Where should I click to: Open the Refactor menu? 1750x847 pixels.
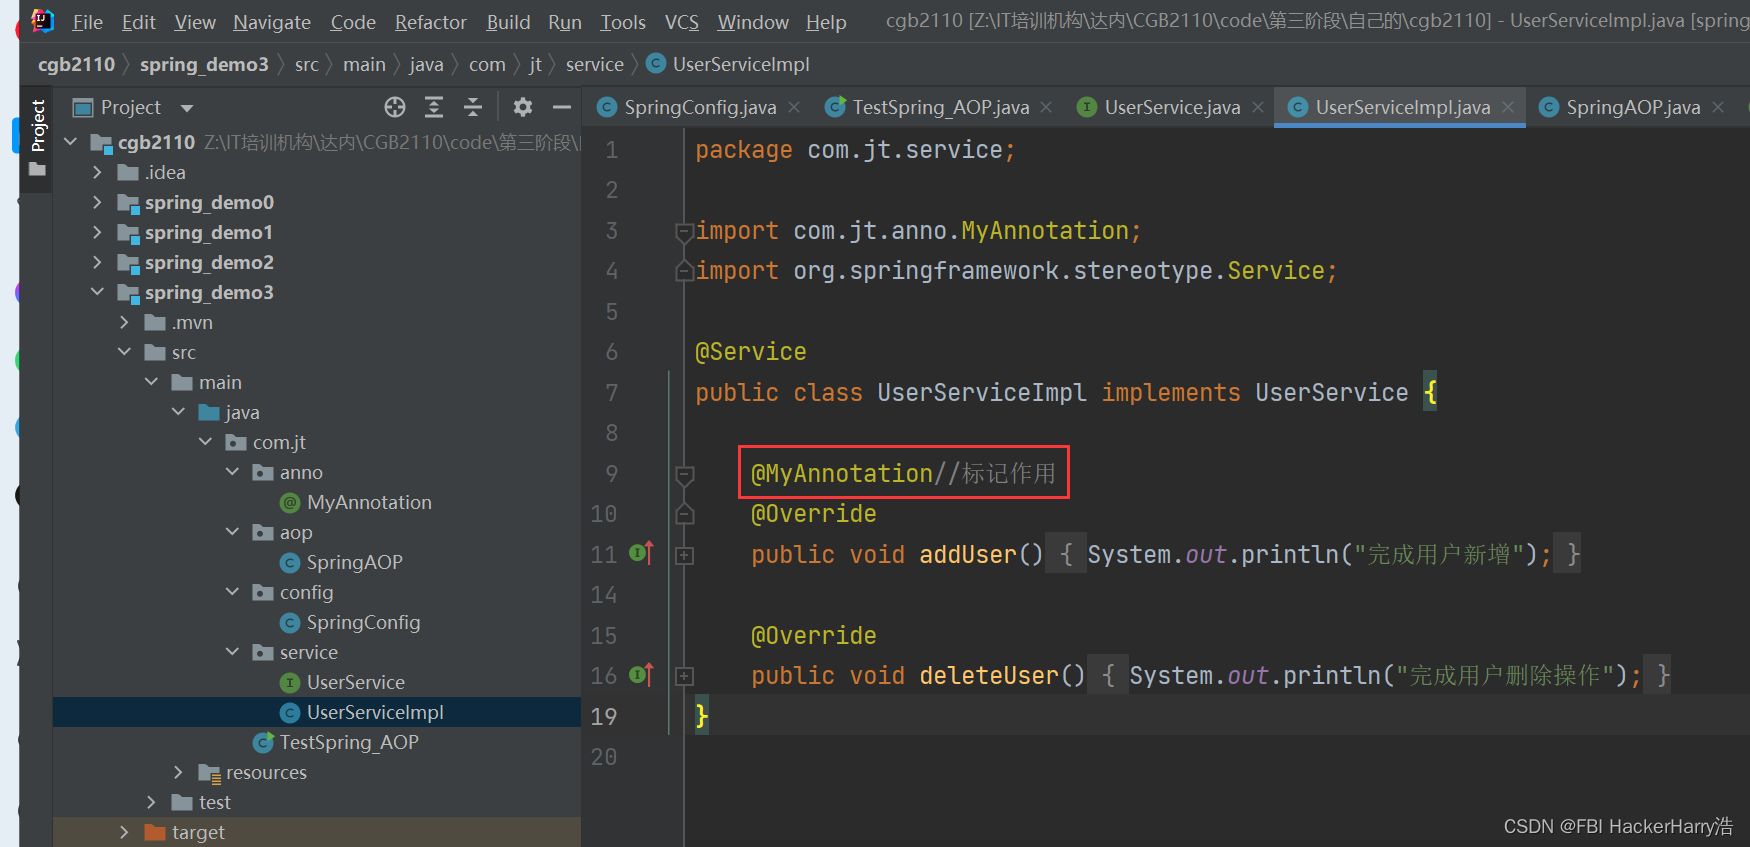430,22
